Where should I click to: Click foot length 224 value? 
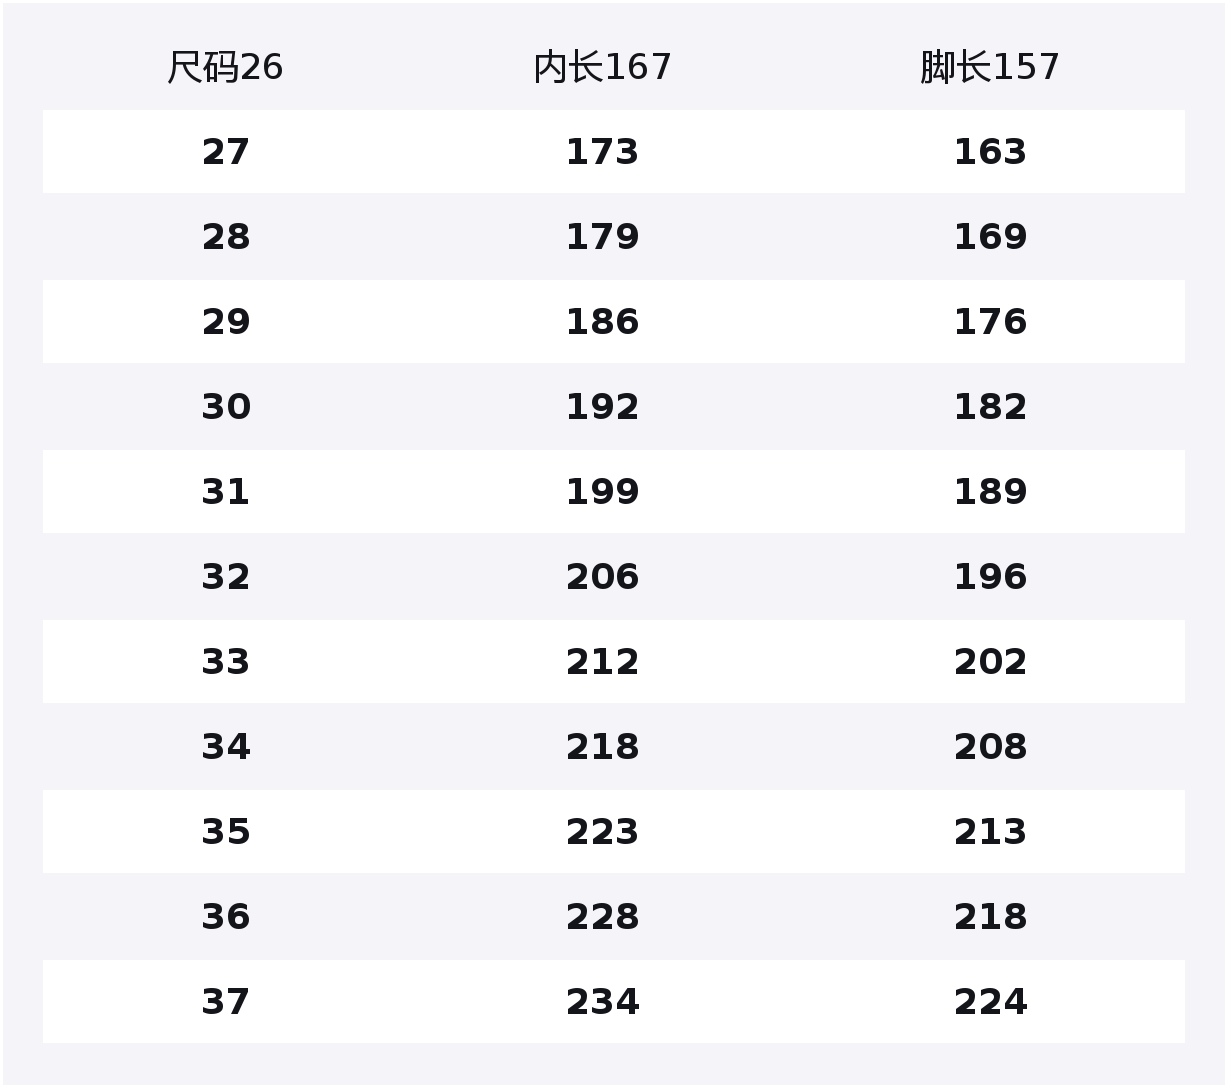[x=990, y=1002]
